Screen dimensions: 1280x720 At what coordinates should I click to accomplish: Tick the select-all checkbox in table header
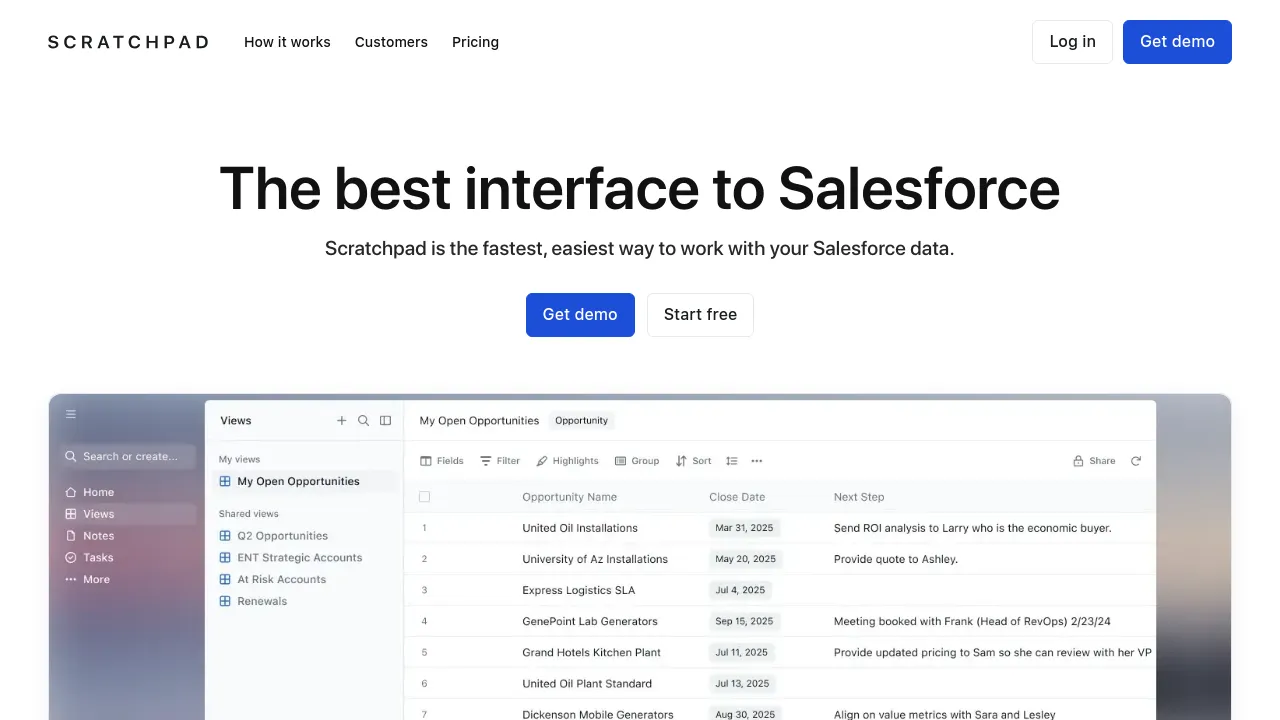[x=424, y=497]
